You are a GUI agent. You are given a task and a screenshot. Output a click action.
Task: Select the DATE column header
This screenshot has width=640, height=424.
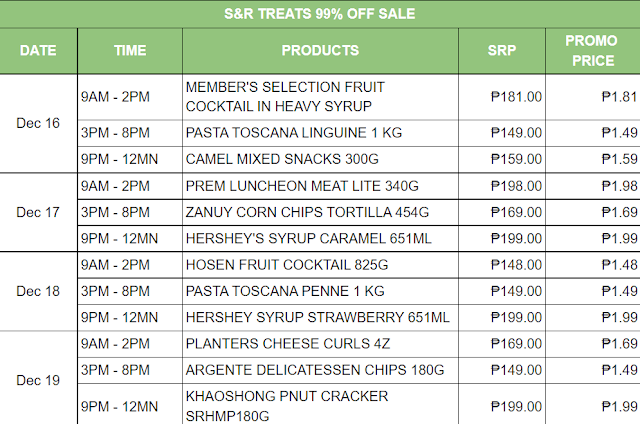(x=38, y=50)
